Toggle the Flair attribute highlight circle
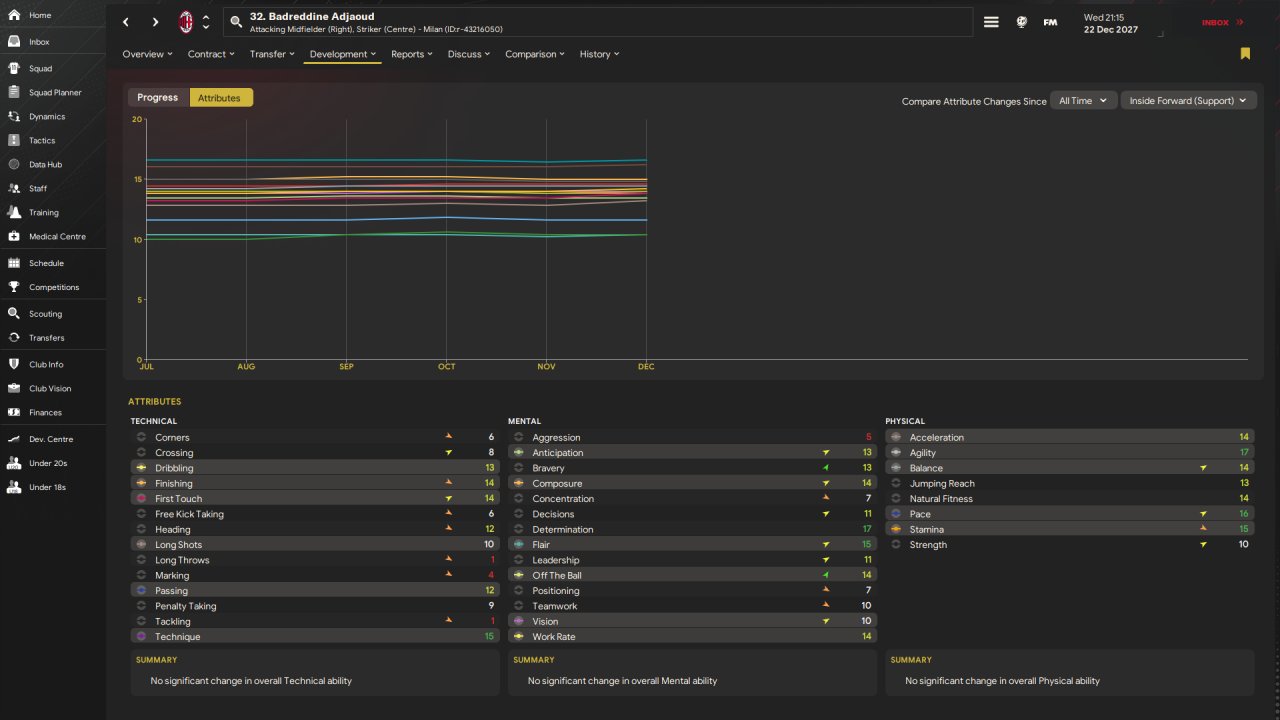 (518, 545)
